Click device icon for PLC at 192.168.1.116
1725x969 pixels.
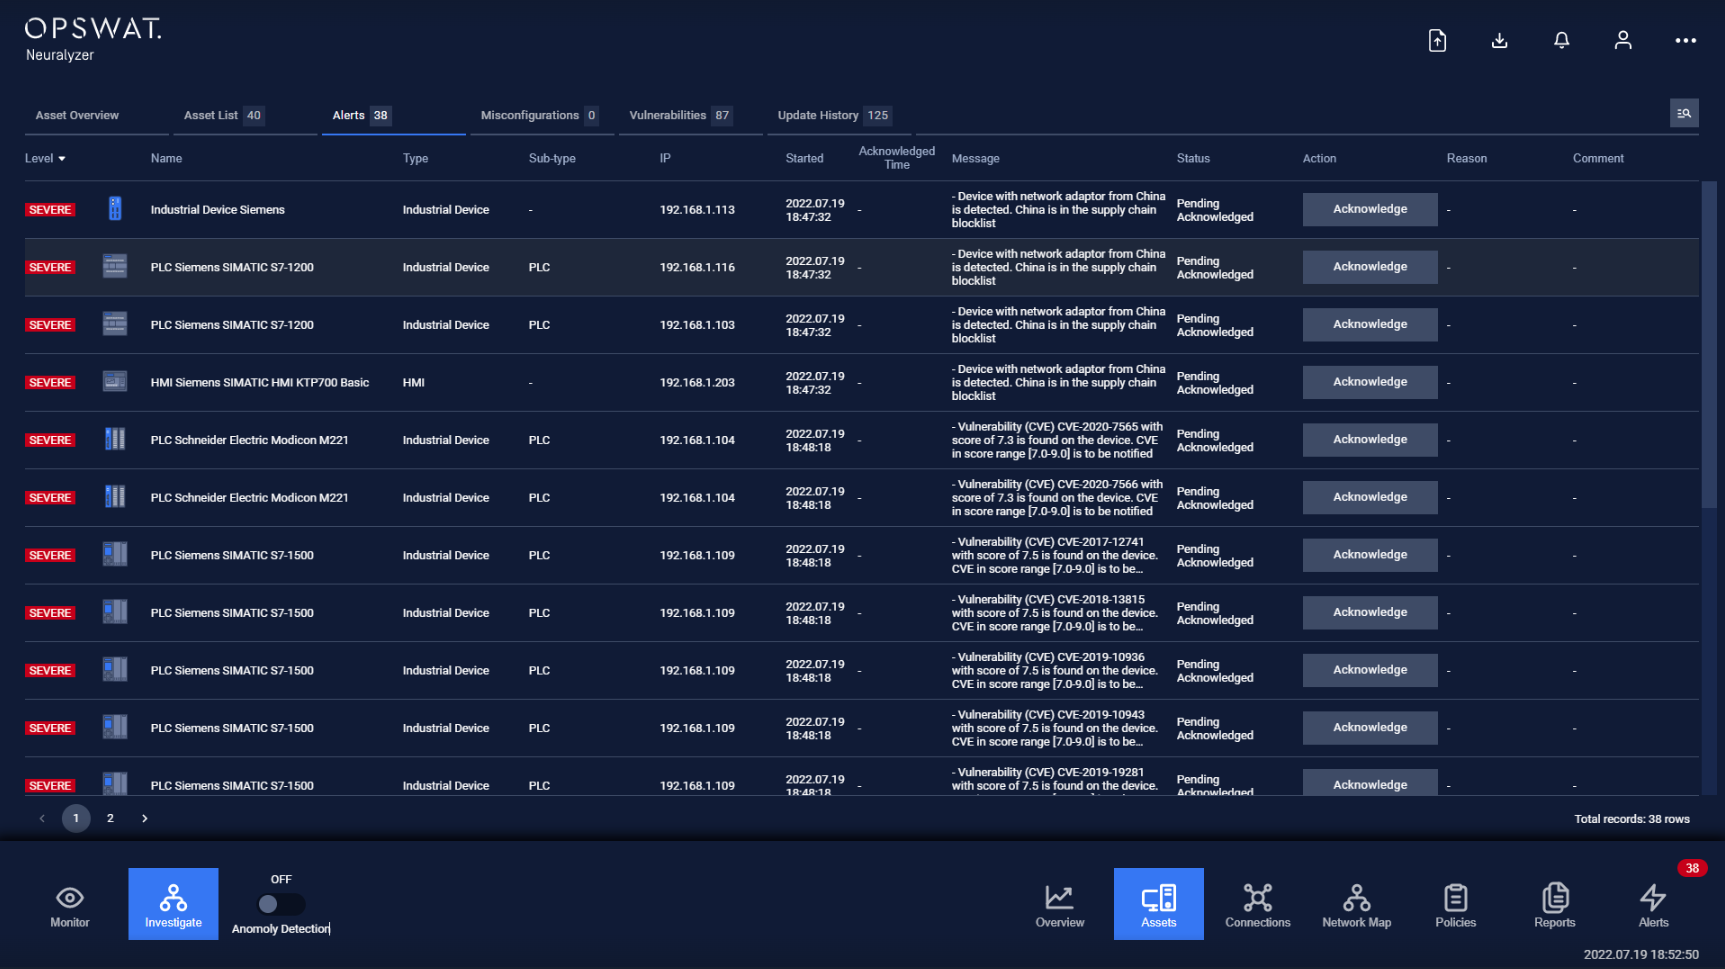point(115,266)
